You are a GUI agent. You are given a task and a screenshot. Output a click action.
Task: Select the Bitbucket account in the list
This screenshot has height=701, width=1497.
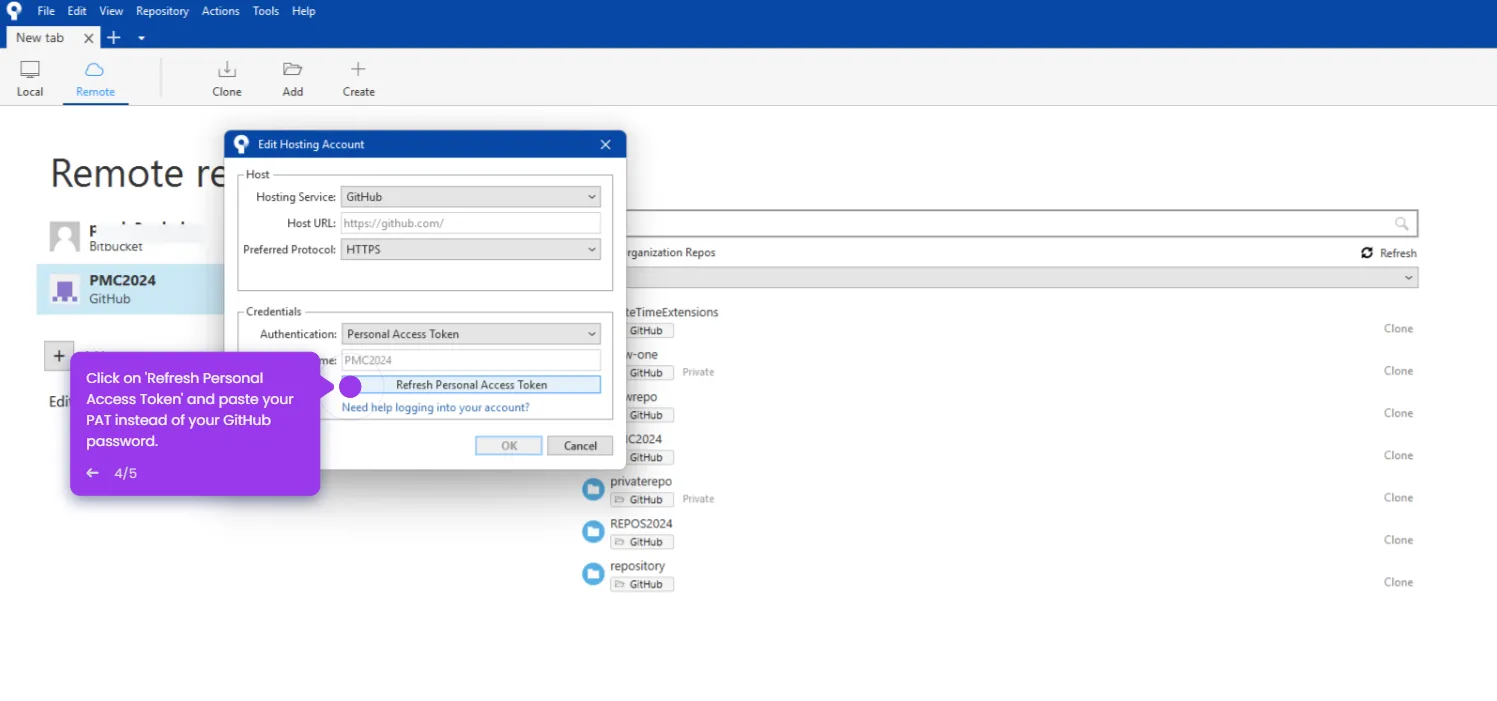point(130,237)
